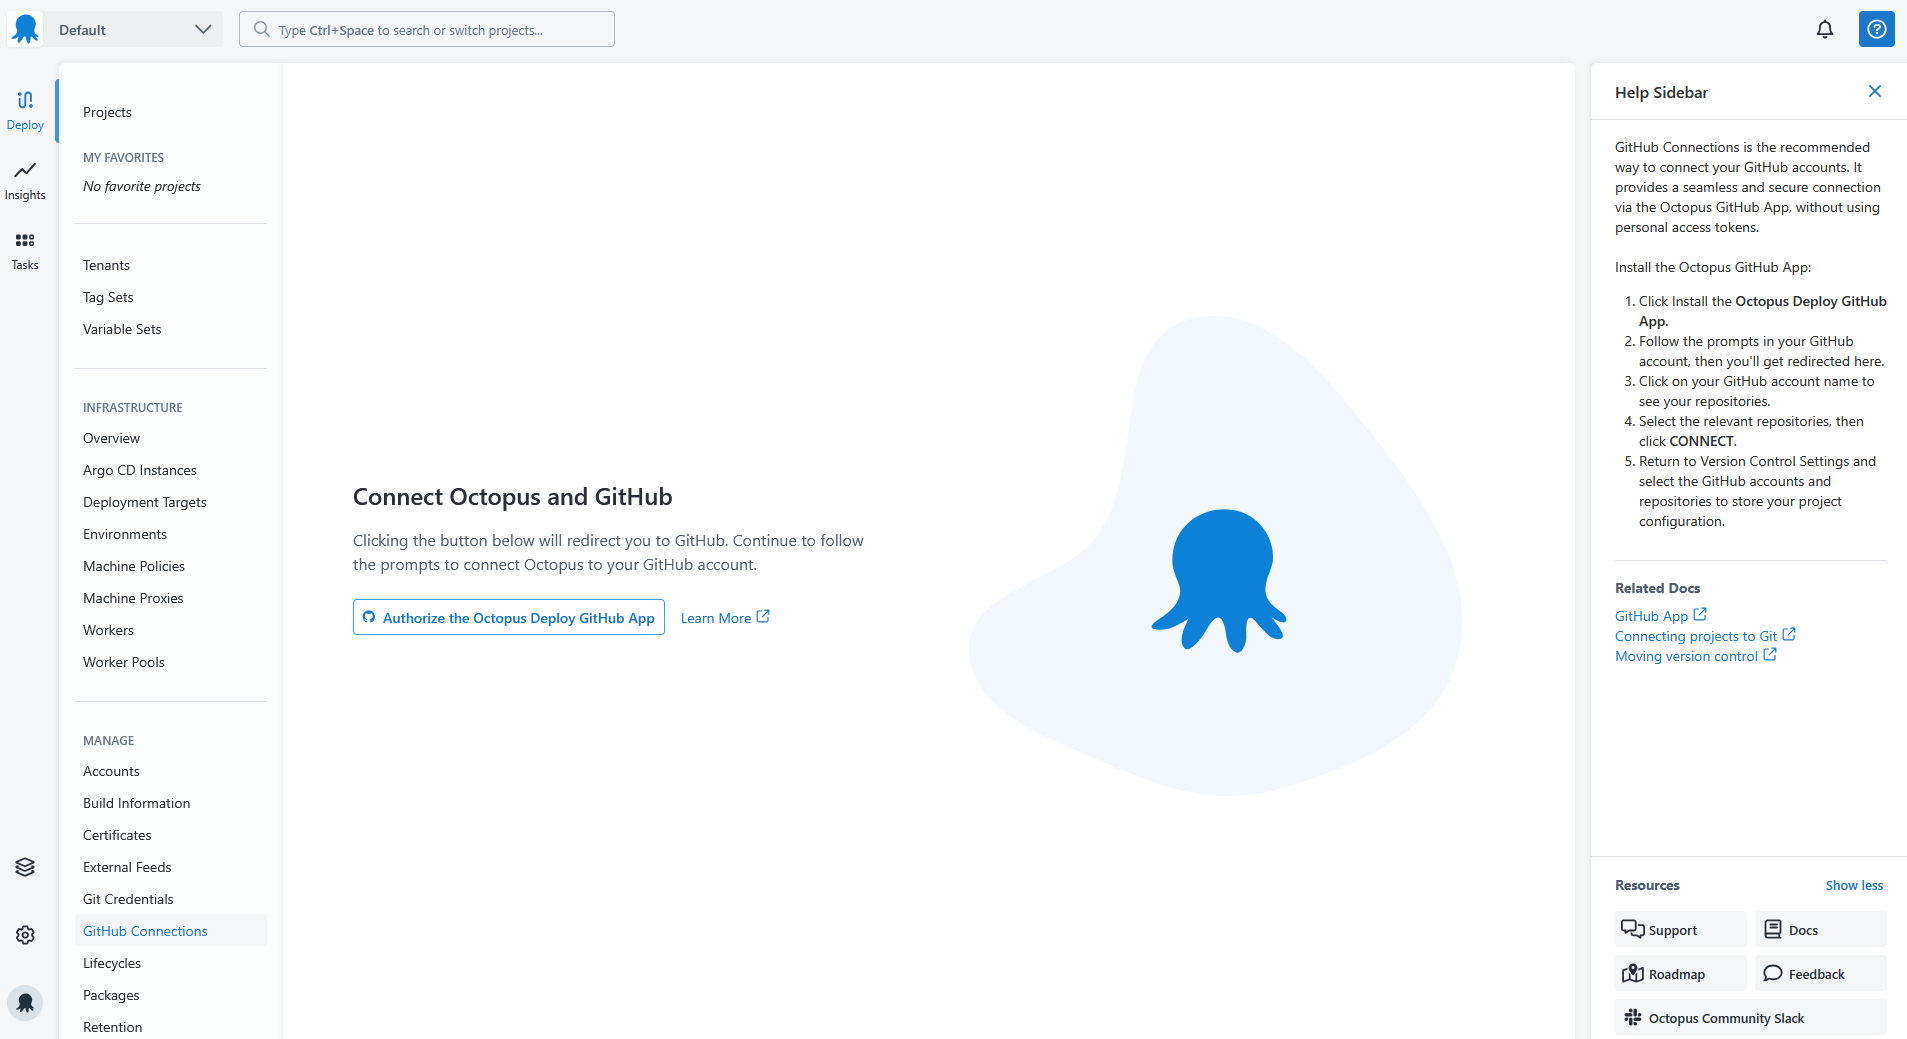The image size is (1907, 1039).
Task: Open the Configuration gear icon
Action: [25, 935]
